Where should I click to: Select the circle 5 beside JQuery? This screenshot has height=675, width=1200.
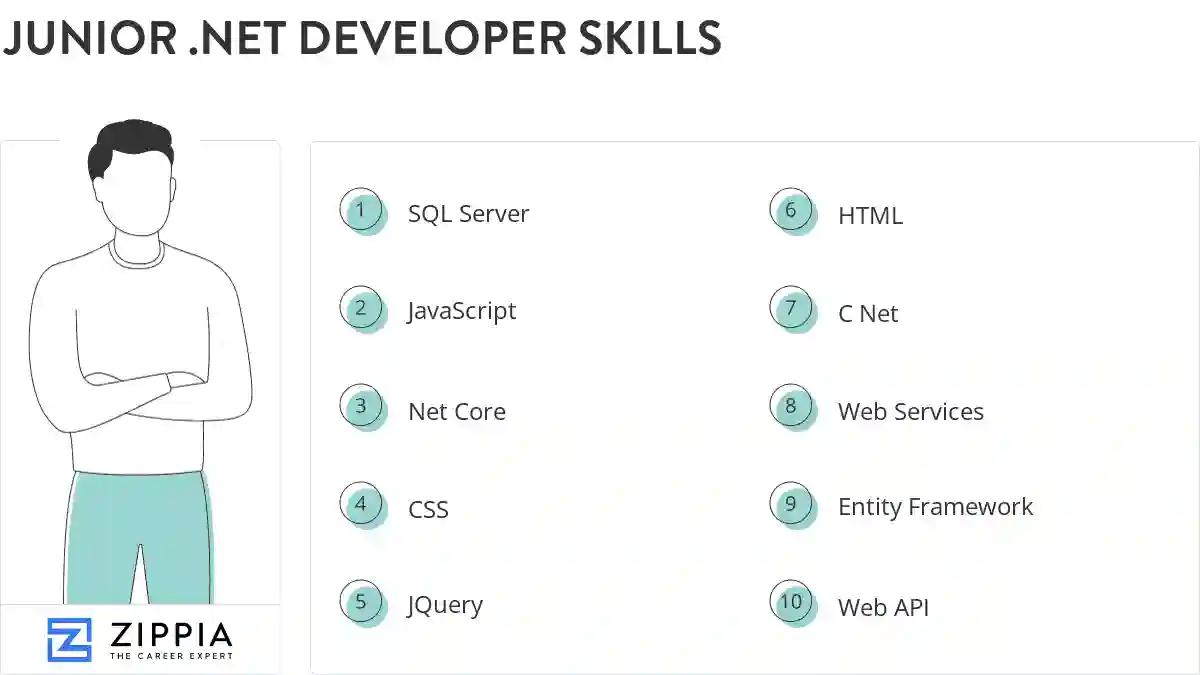pos(362,602)
